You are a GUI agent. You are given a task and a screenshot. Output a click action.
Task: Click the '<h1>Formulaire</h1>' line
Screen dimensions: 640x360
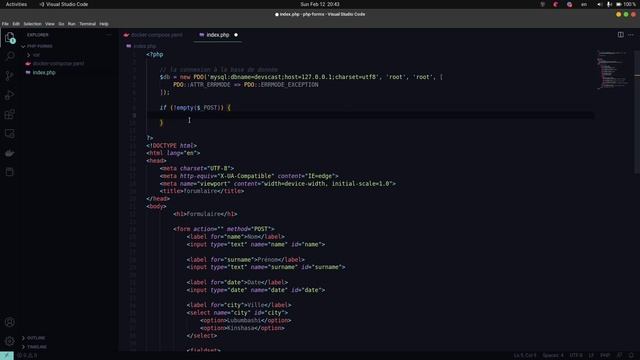pyautogui.click(x=205, y=214)
